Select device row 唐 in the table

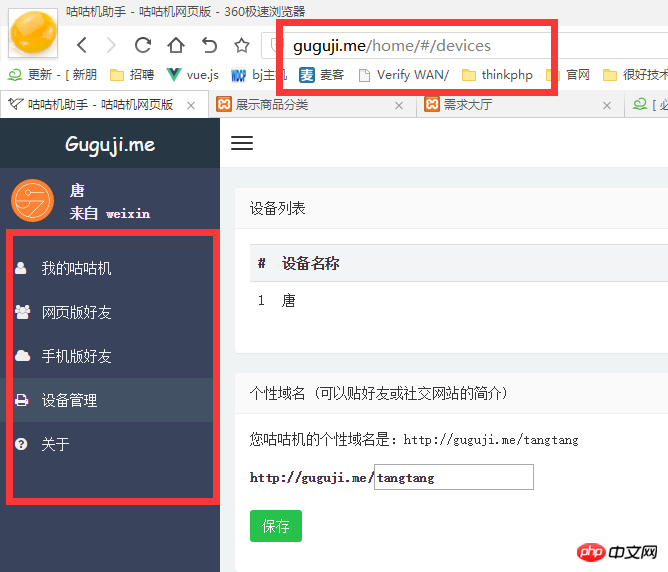tap(459, 301)
